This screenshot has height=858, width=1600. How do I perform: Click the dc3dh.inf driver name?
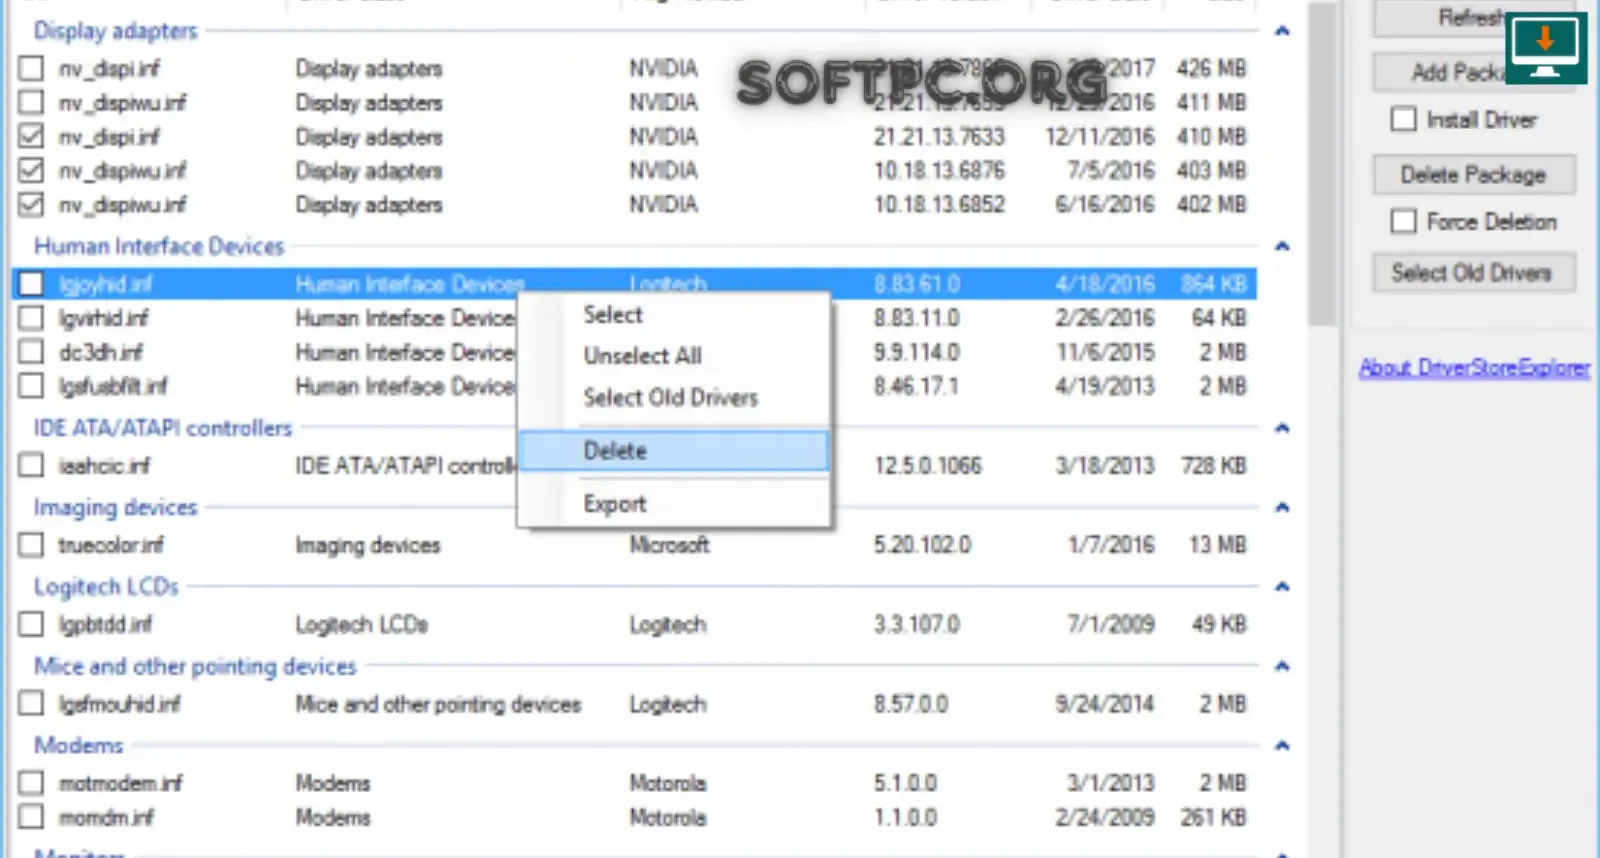click(101, 352)
